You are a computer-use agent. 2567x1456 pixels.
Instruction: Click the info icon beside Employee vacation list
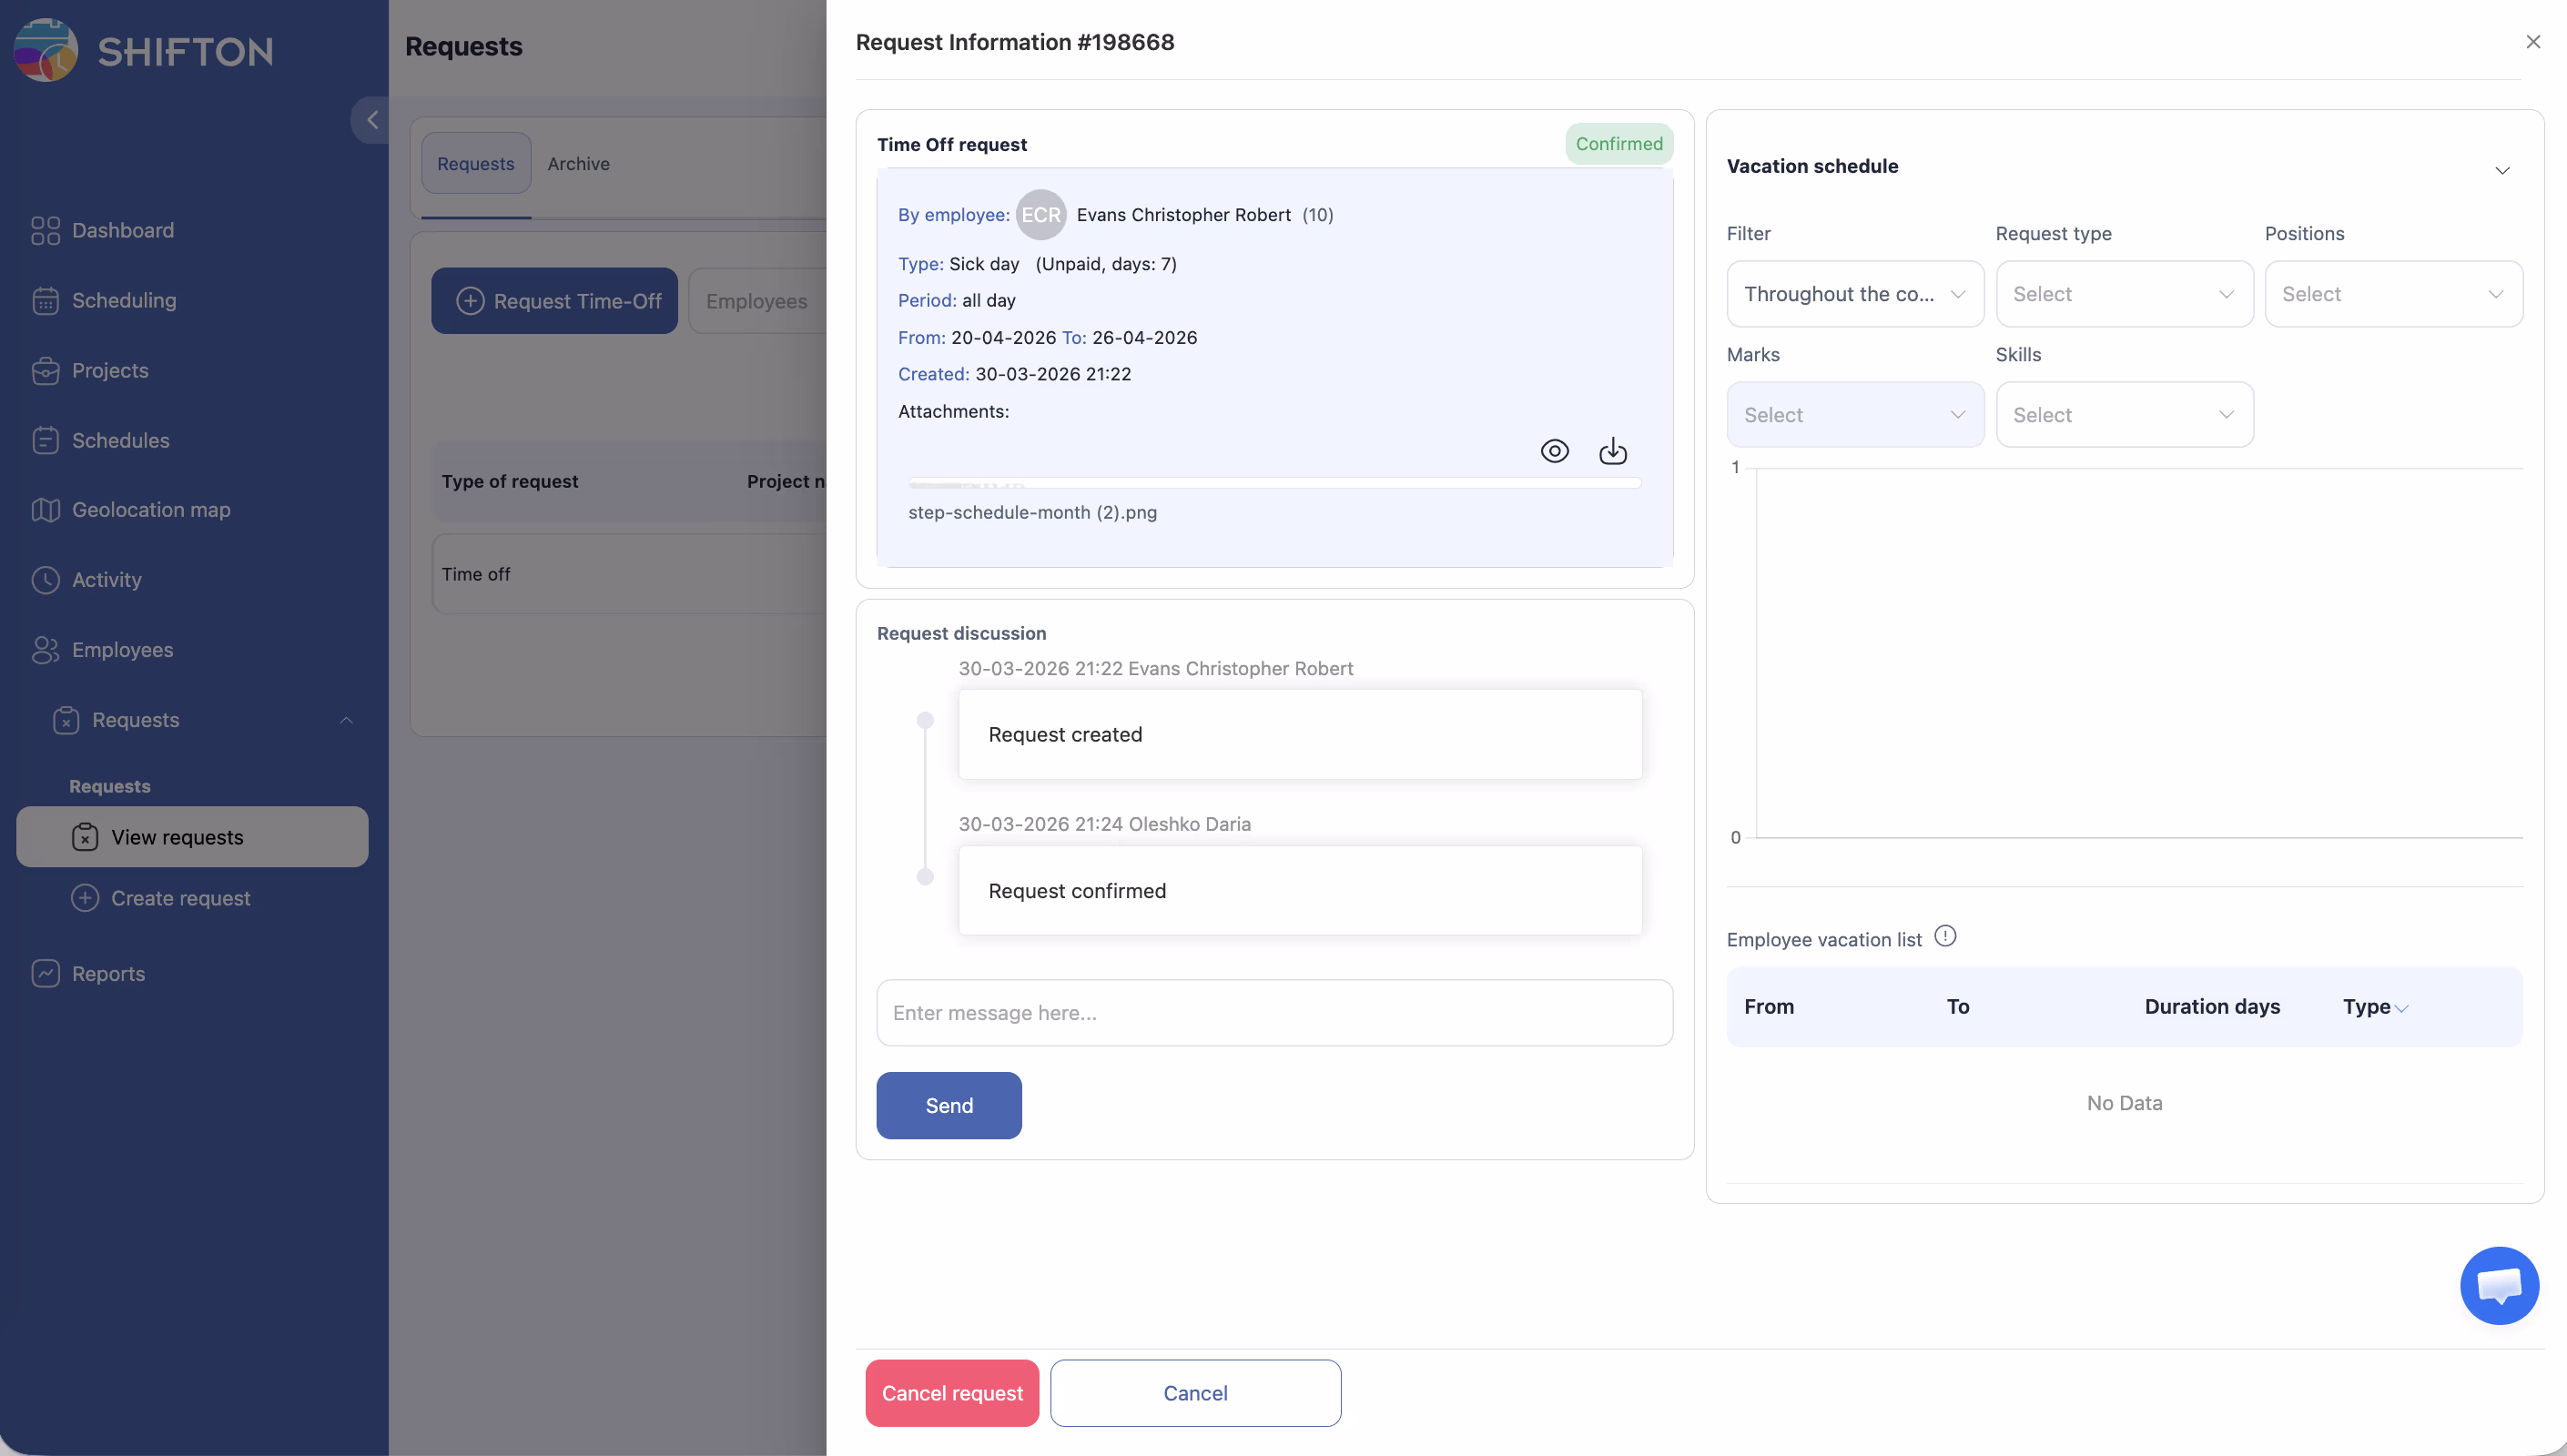[1944, 936]
